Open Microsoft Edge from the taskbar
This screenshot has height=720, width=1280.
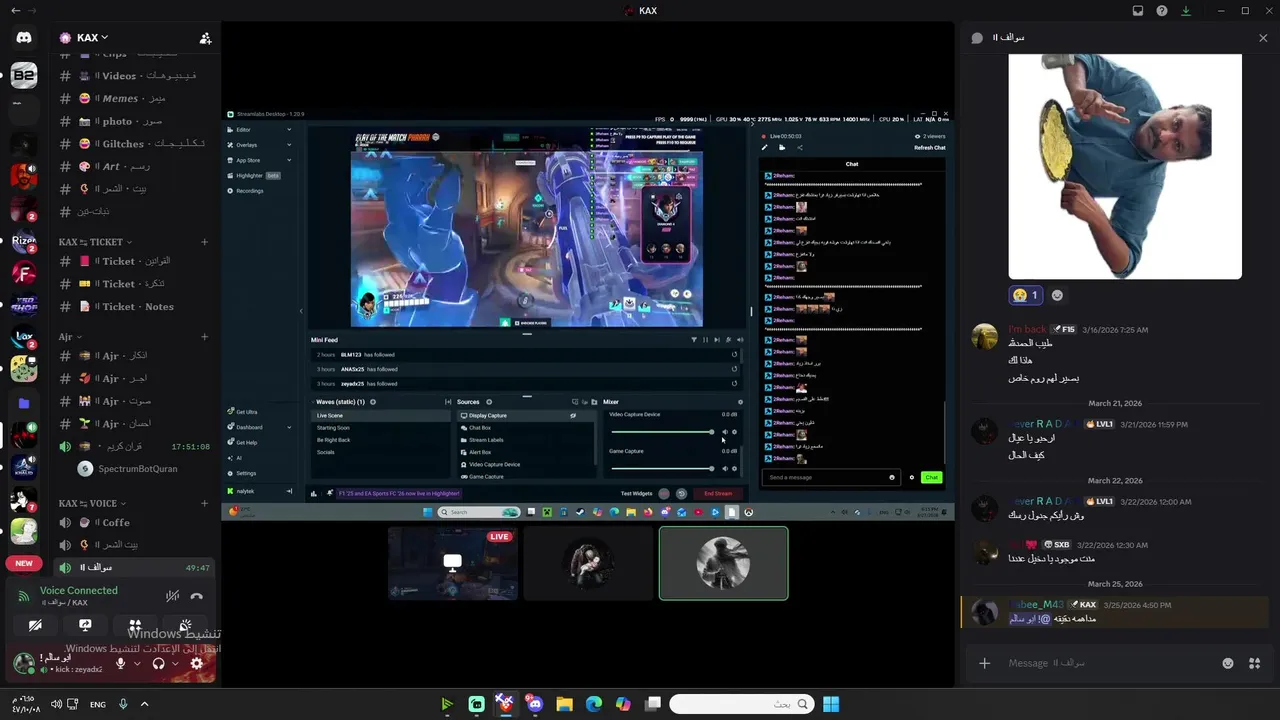593,704
